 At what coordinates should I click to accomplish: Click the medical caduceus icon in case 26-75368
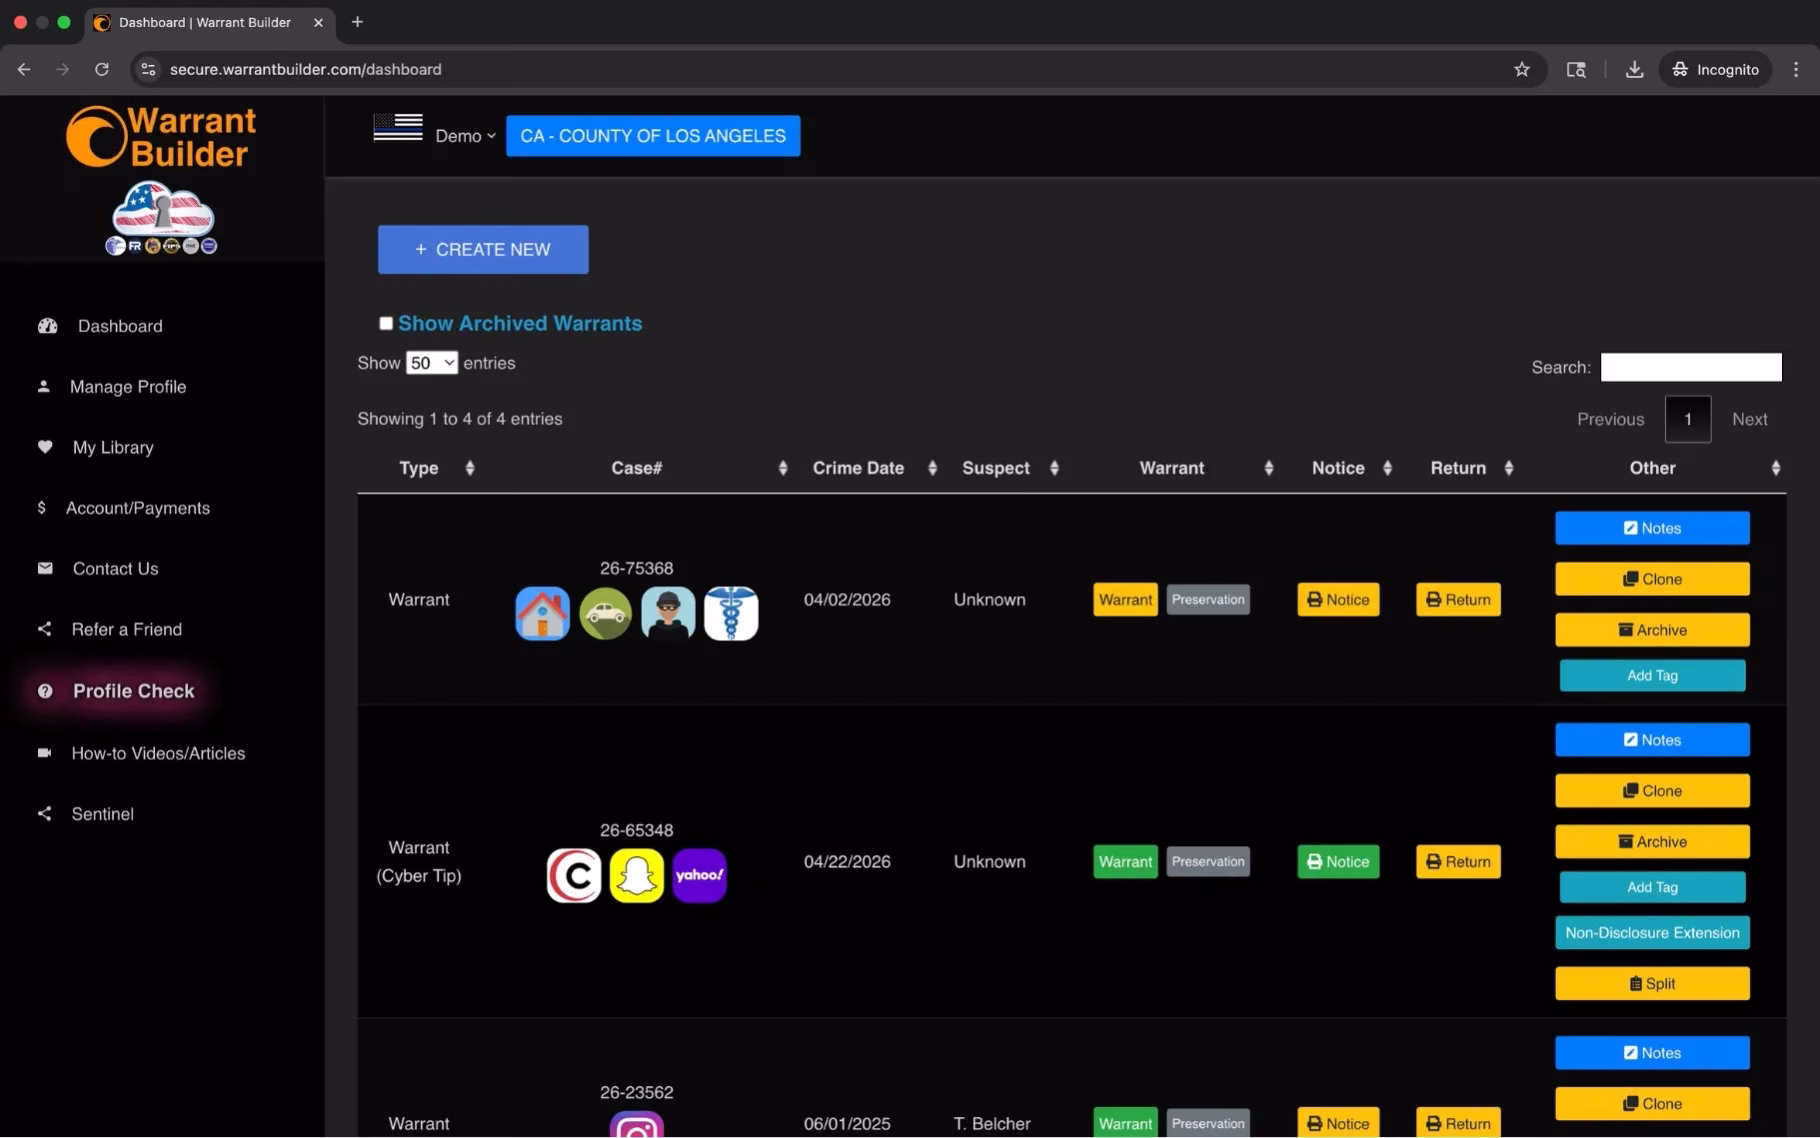coord(731,613)
